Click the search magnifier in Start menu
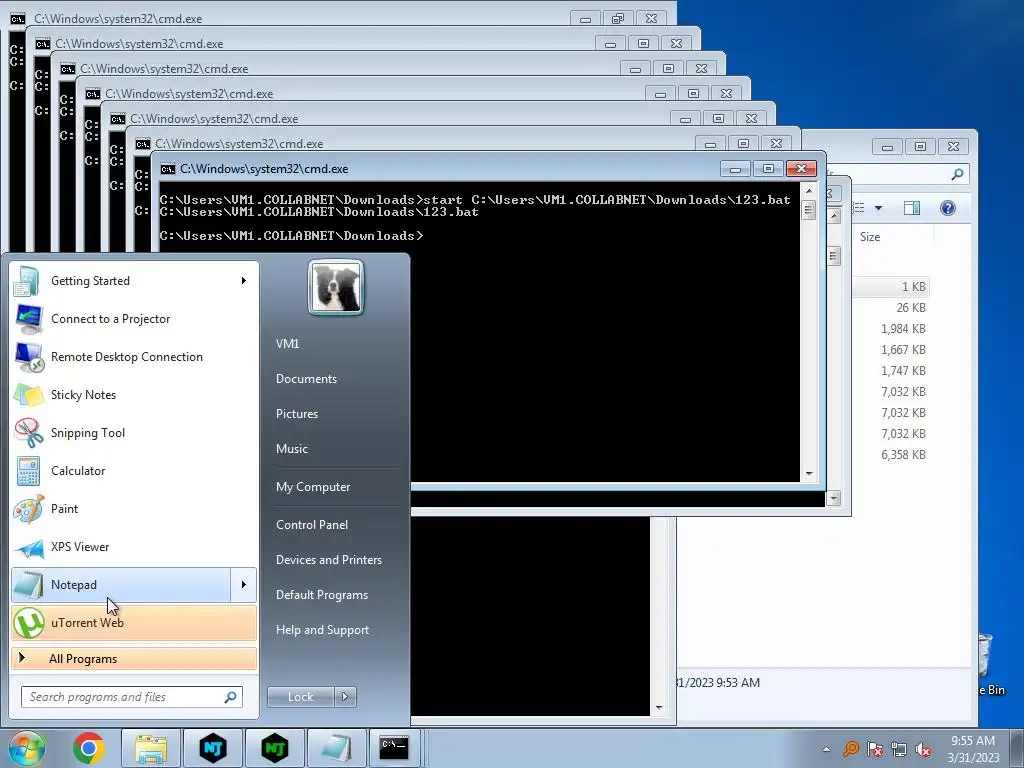This screenshot has height=768, width=1024. tap(231, 697)
